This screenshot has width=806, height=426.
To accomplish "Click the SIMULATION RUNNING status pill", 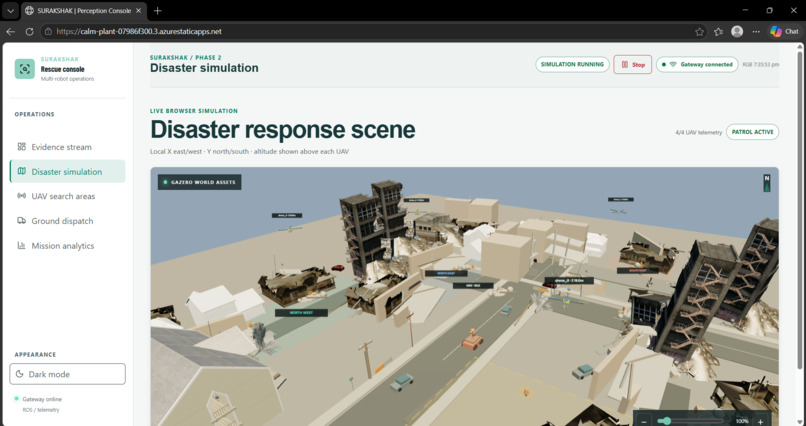I will (572, 65).
